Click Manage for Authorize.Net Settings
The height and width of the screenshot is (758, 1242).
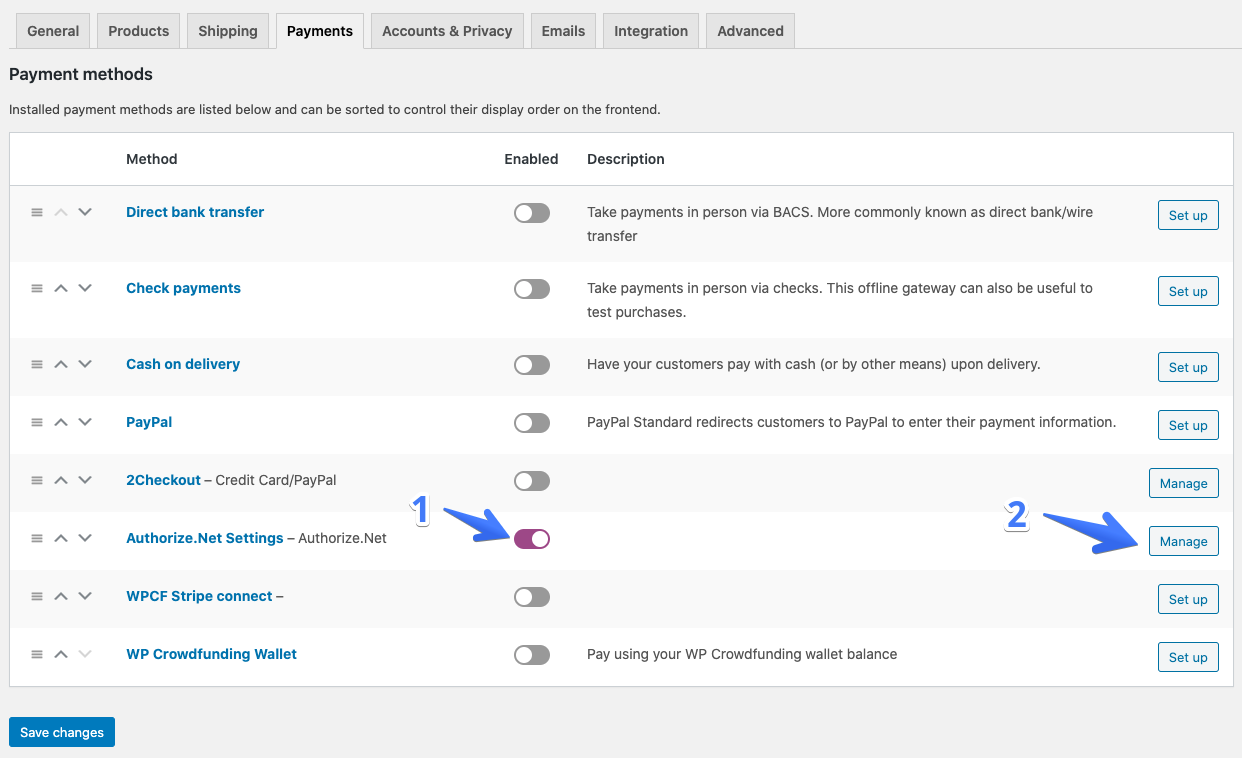(x=1184, y=541)
